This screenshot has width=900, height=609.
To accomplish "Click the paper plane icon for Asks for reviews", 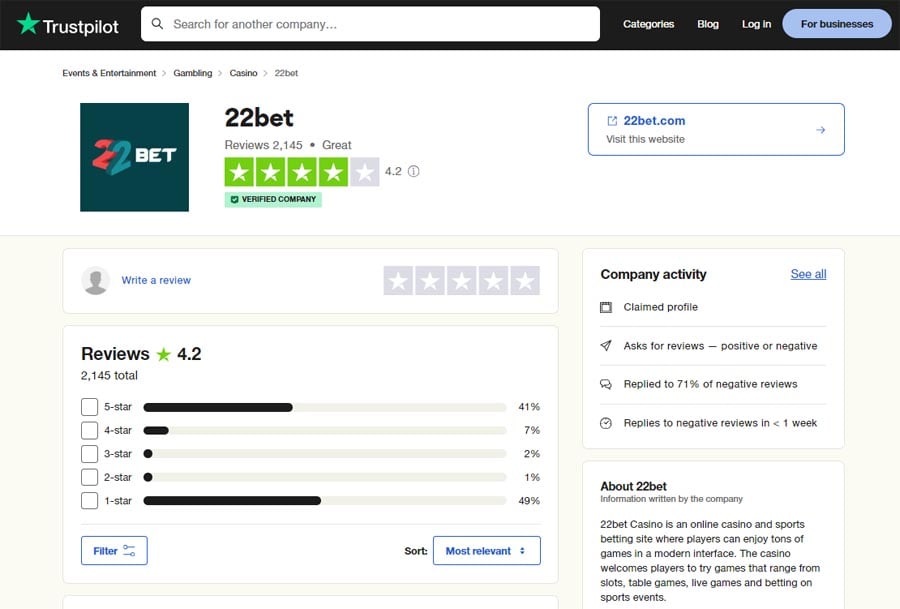I will coord(606,346).
